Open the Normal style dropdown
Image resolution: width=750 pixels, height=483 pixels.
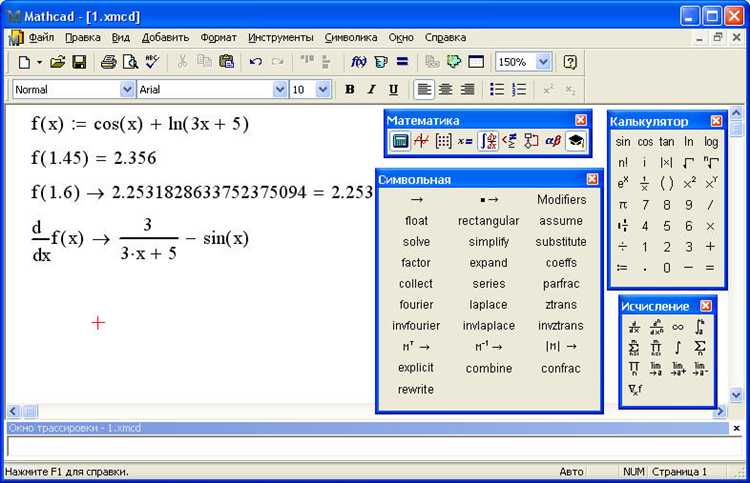pyautogui.click(x=127, y=89)
